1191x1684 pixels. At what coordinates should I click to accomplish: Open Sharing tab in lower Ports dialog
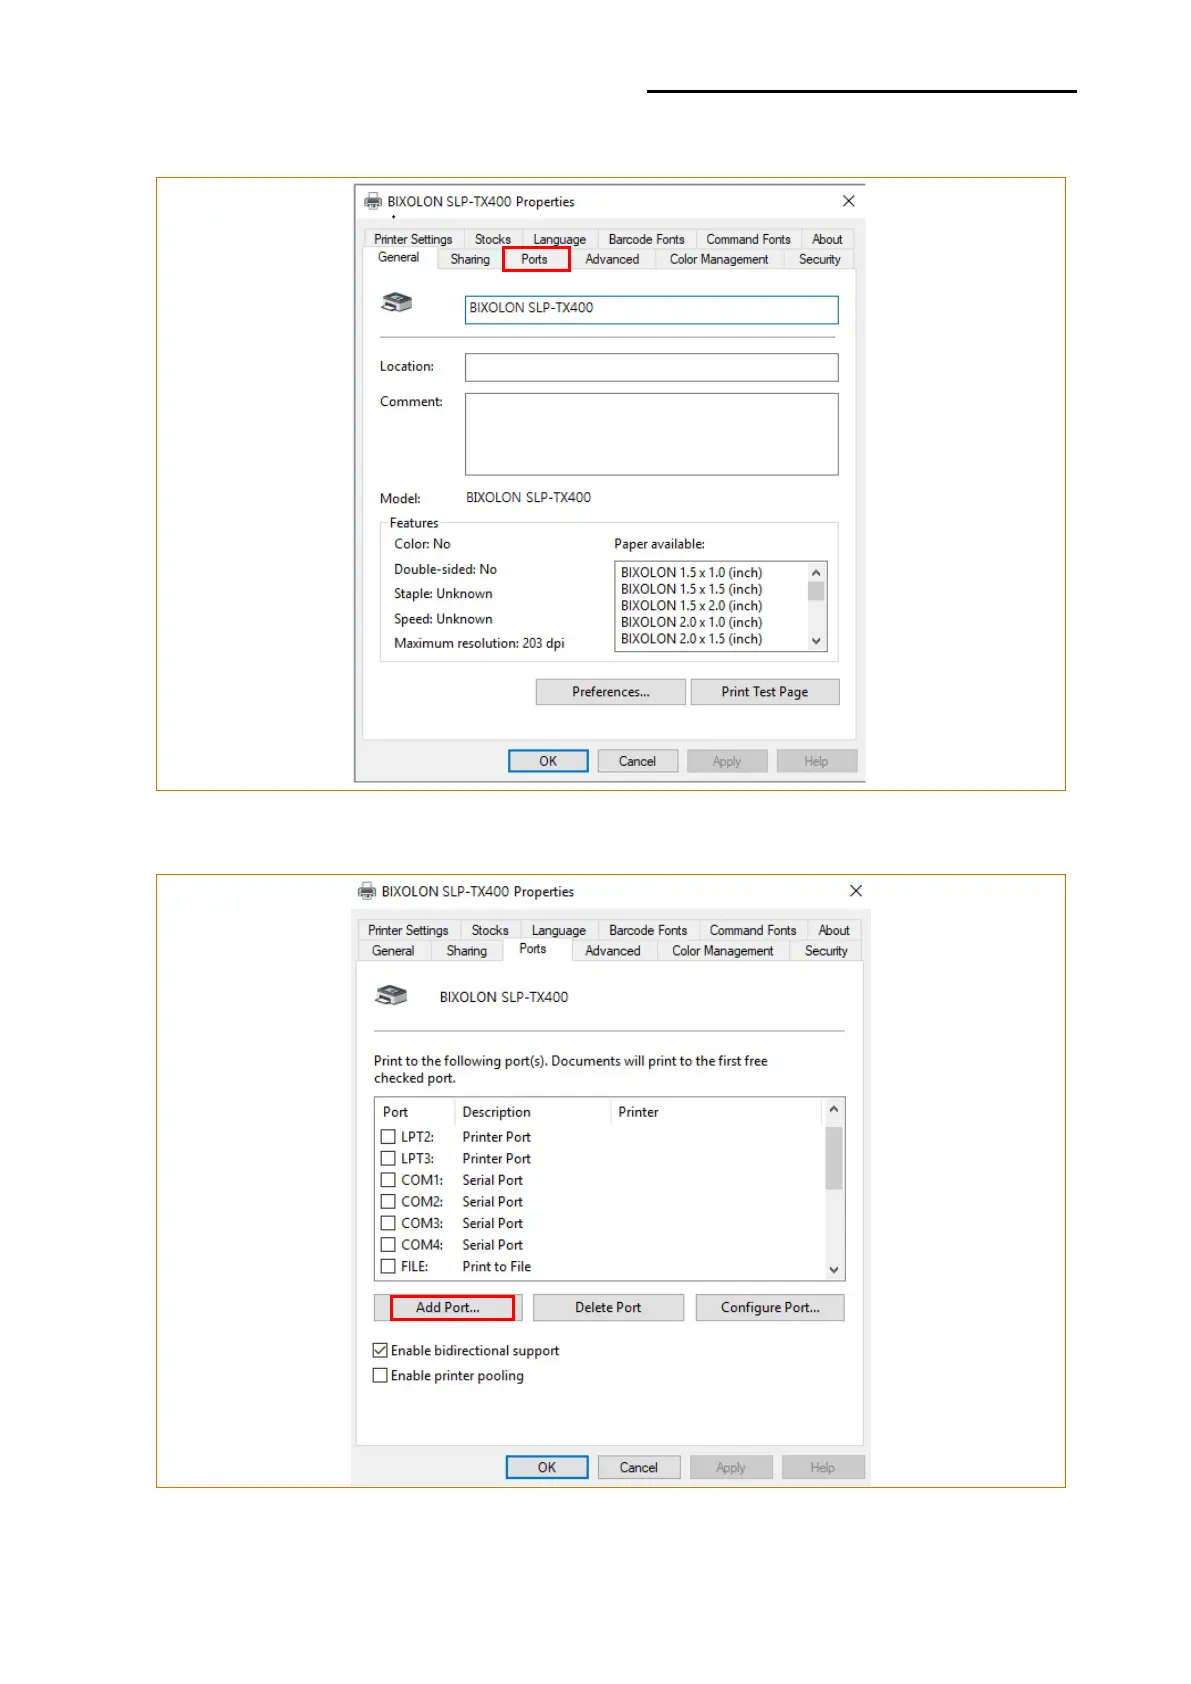[x=467, y=951]
